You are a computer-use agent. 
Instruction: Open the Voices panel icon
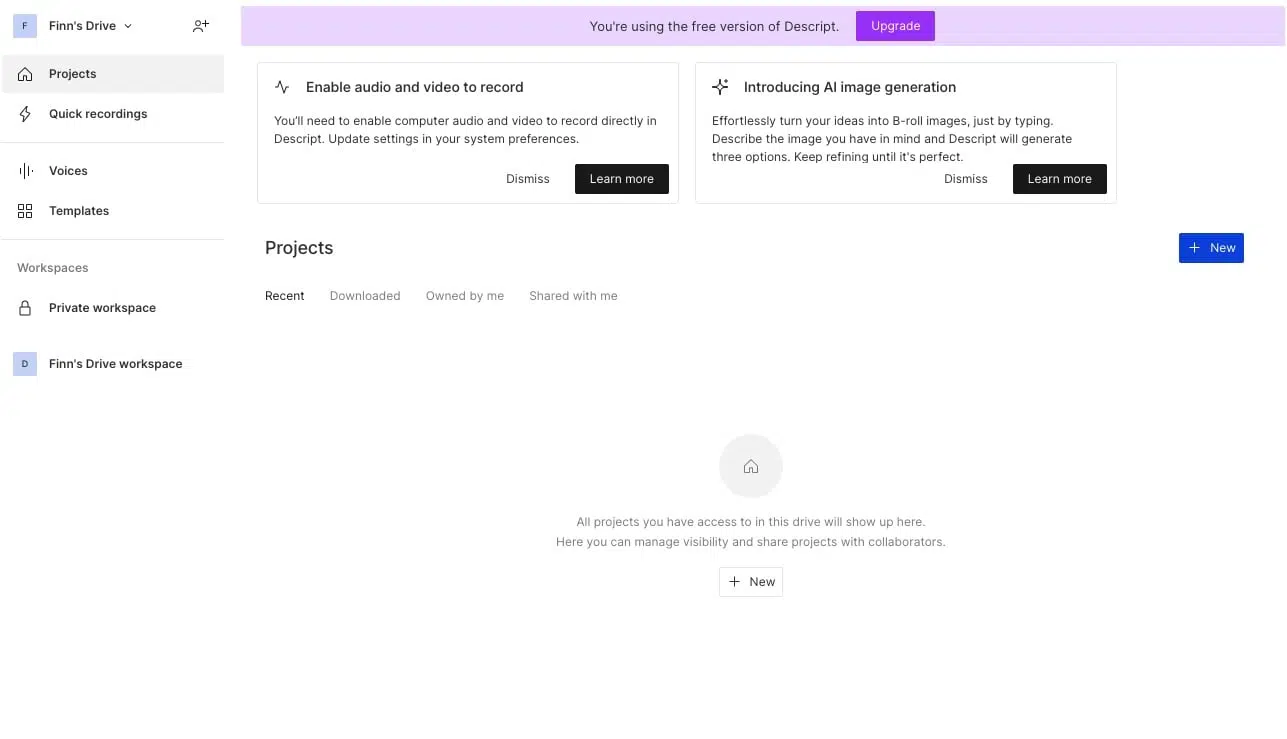click(24, 170)
